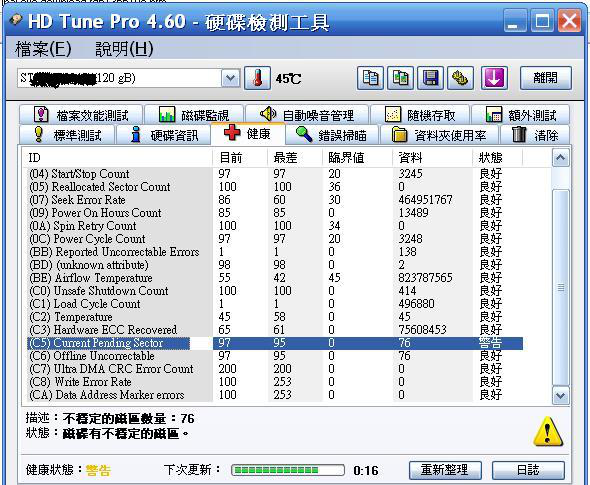Screen dimensions: 590x485
Task: Click the purple download arrow icon
Action: tap(494, 78)
